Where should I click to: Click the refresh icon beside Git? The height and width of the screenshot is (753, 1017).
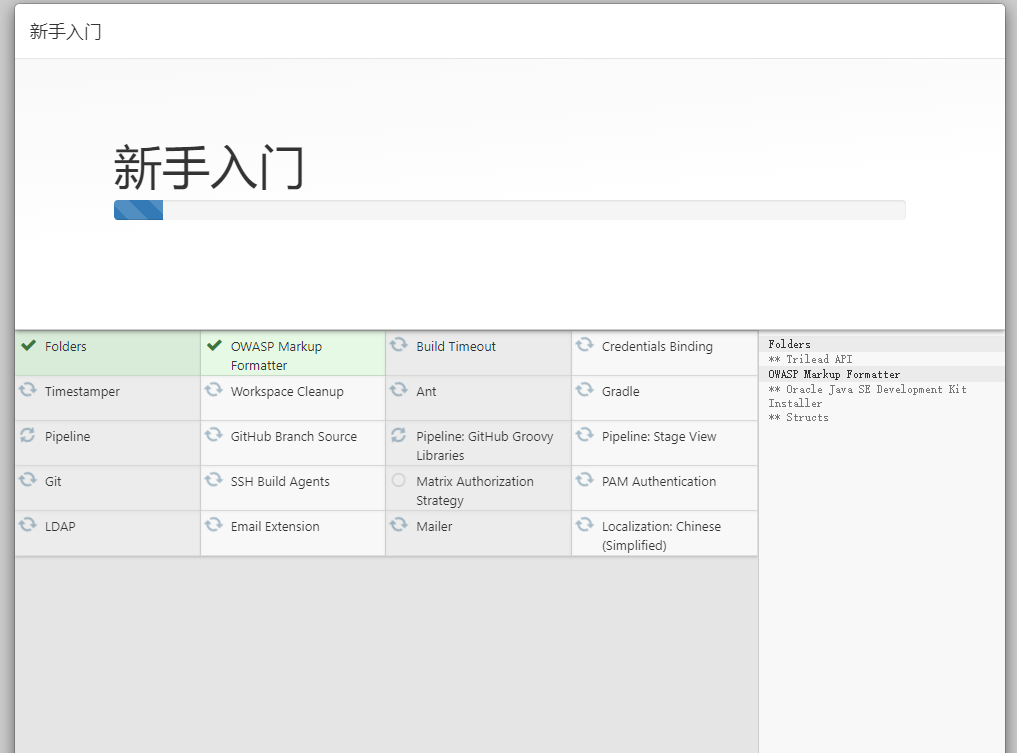(x=28, y=479)
